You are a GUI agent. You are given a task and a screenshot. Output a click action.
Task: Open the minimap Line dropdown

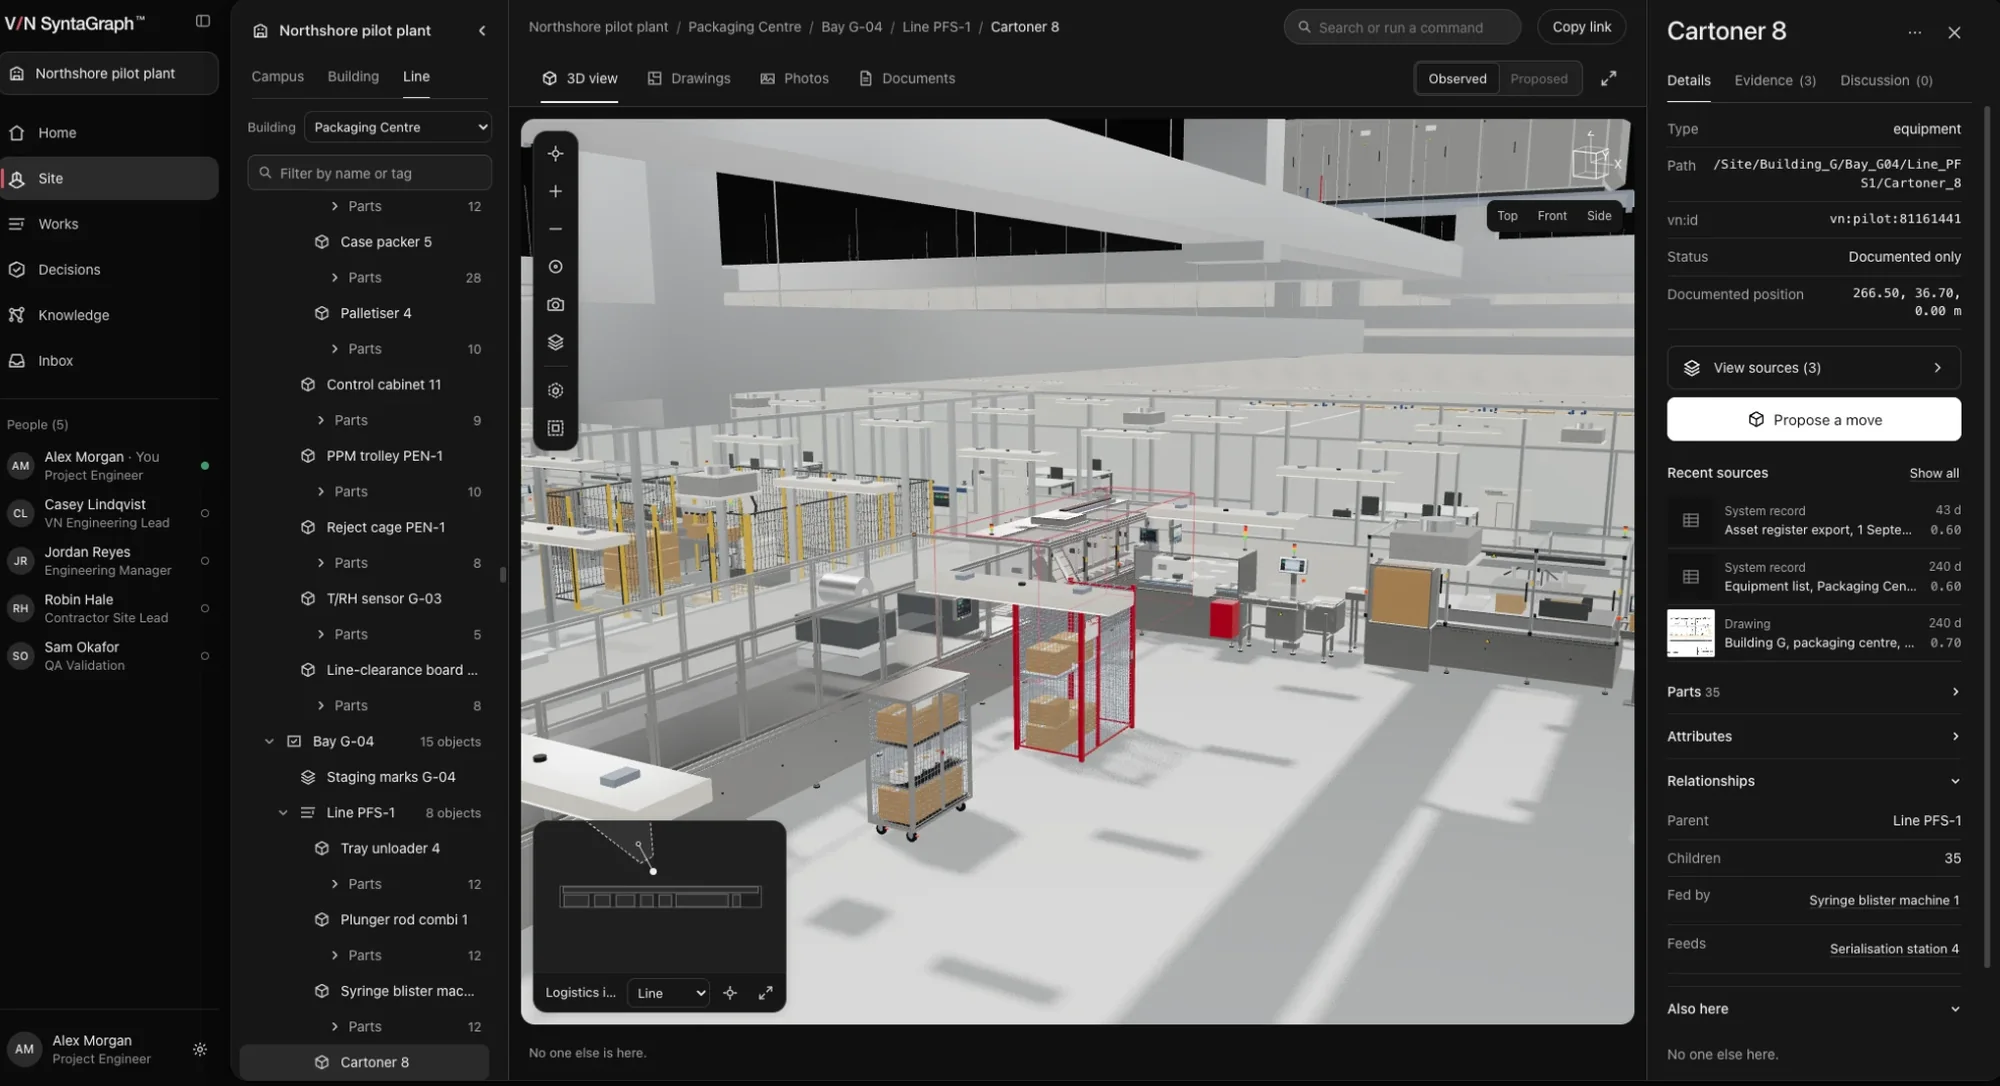pos(669,993)
